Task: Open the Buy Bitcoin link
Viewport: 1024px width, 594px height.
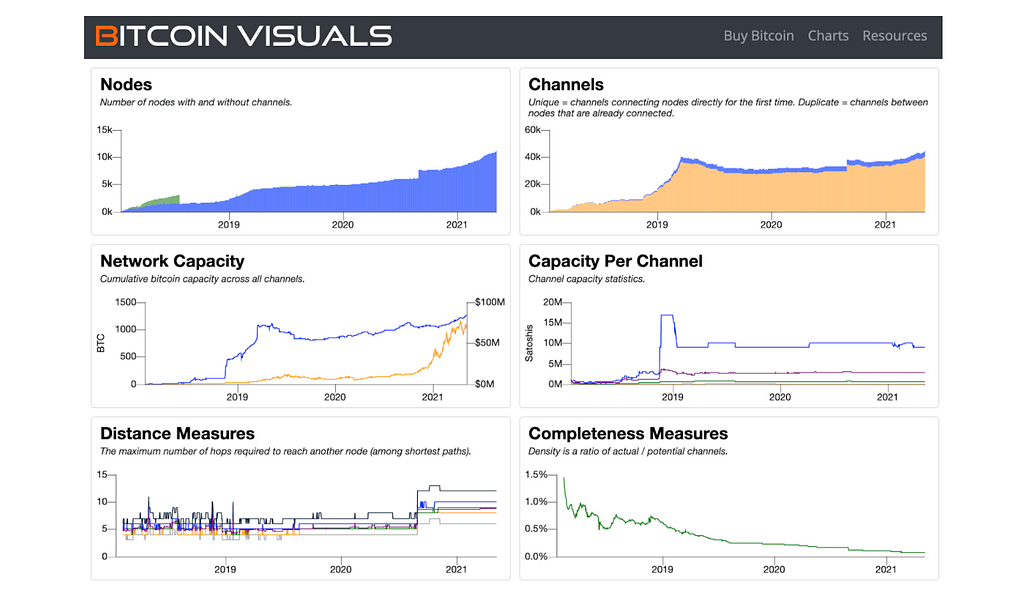Action: [x=758, y=36]
